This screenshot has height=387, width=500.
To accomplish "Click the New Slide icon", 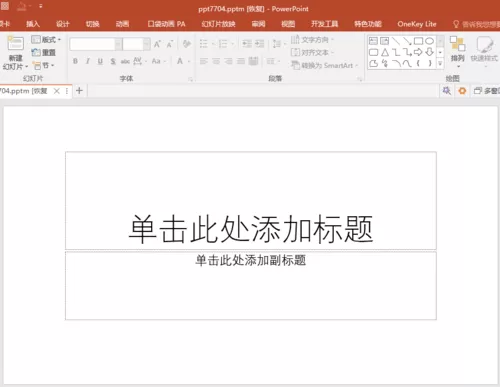I will point(15,44).
